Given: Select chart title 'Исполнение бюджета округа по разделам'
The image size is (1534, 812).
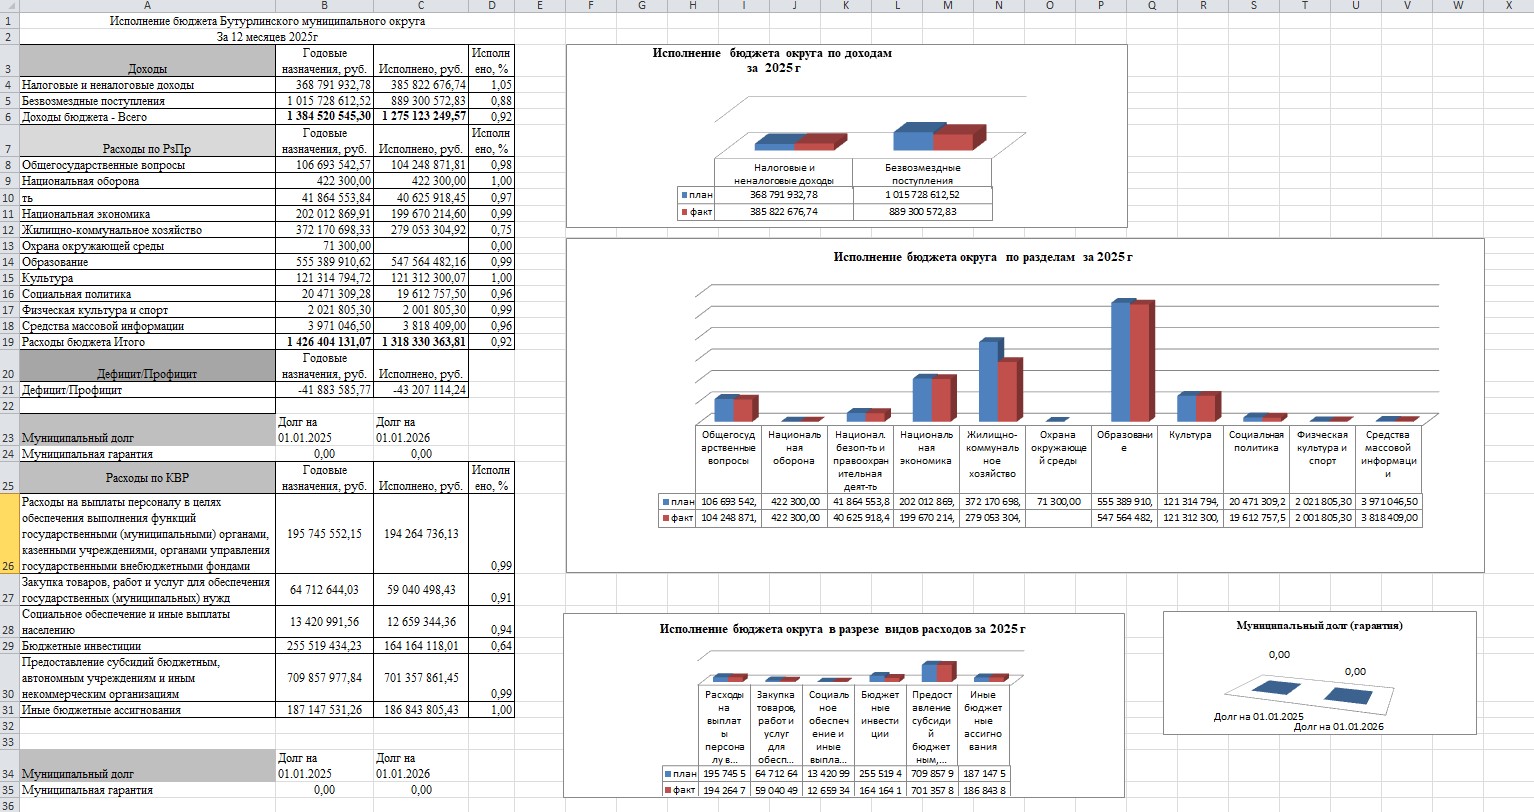Looking at the screenshot, I should (x=982, y=257).
